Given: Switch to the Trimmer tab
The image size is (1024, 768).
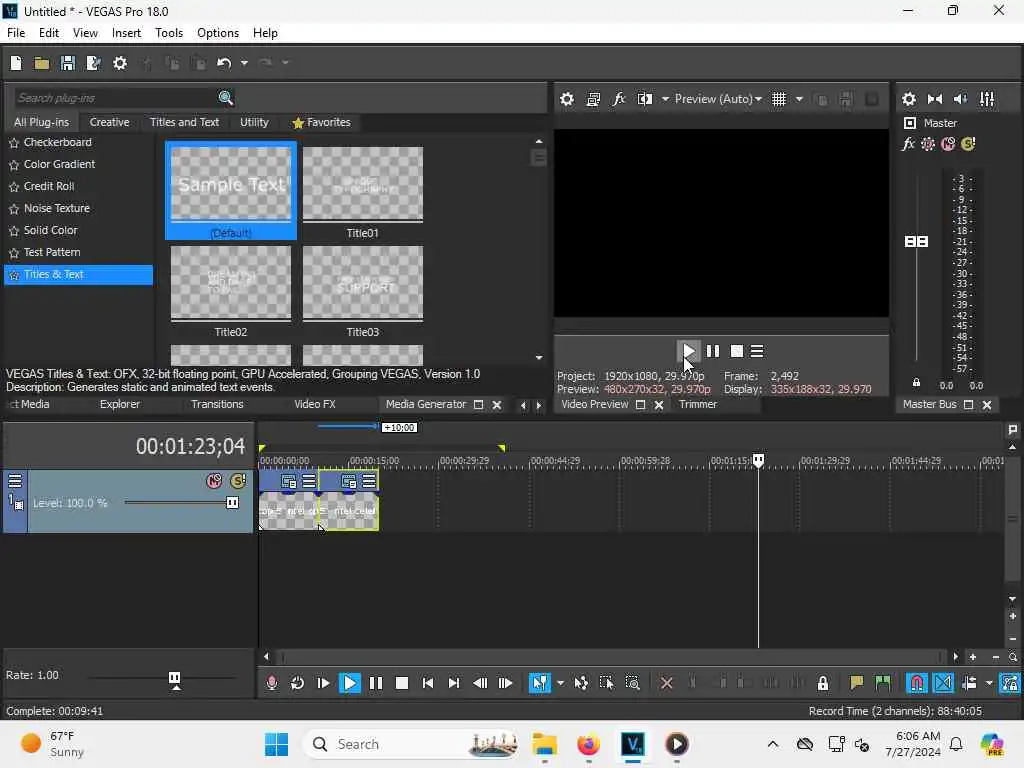Looking at the screenshot, I should tap(697, 404).
